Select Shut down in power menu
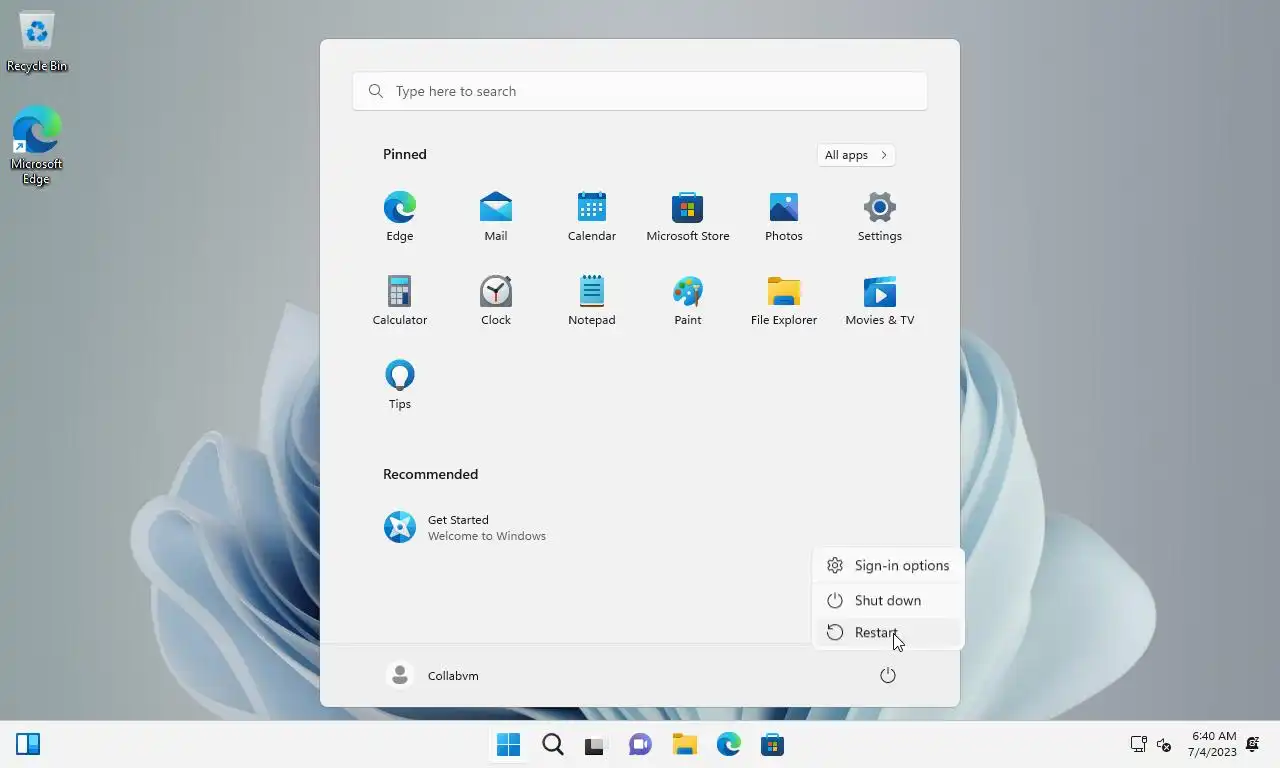 pyautogui.click(x=888, y=600)
